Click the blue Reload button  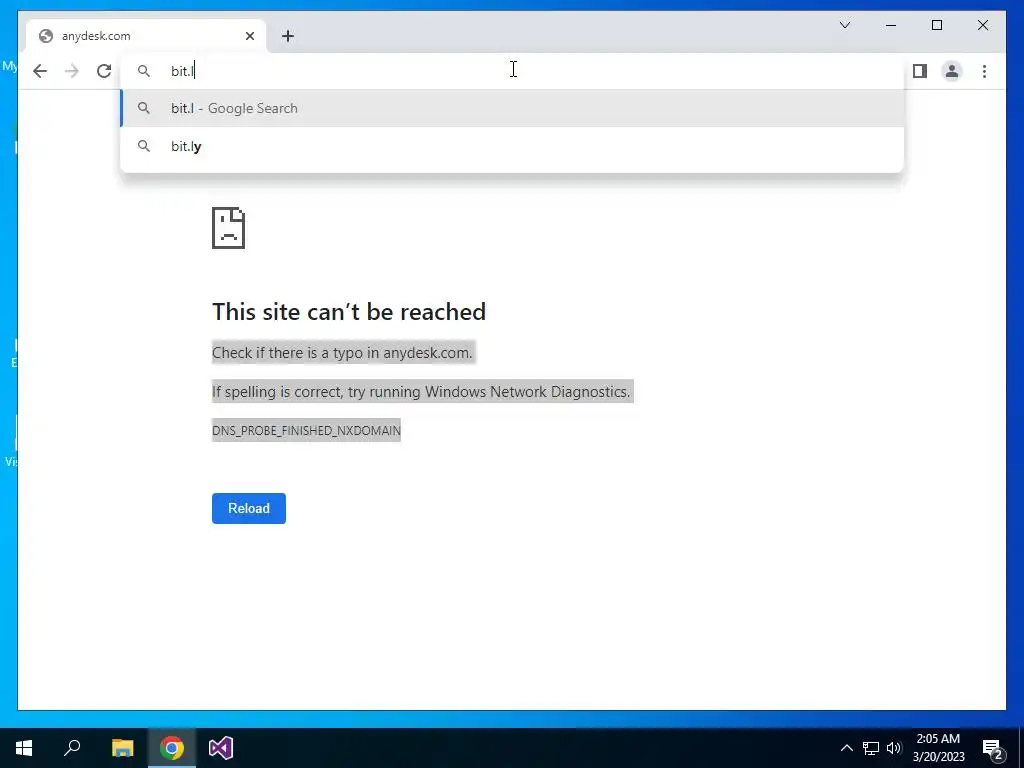pos(249,508)
